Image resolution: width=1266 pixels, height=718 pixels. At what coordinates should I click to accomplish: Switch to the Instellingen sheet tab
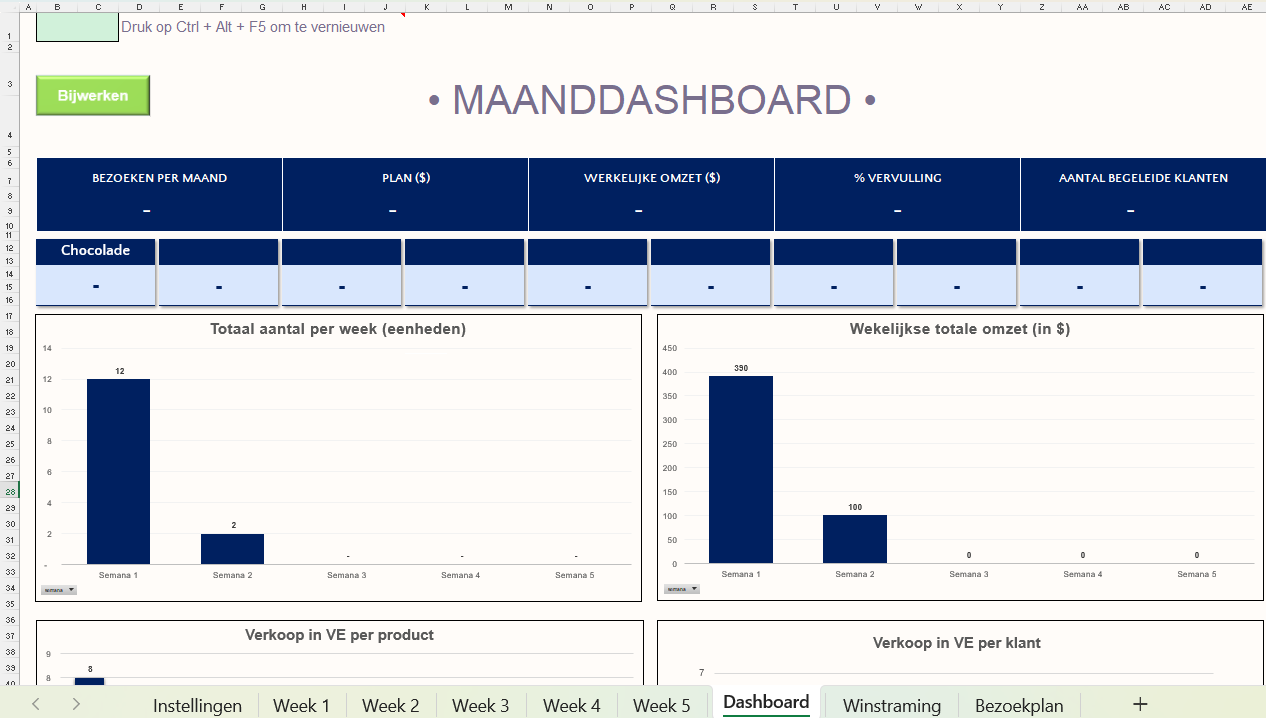point(197,705)
